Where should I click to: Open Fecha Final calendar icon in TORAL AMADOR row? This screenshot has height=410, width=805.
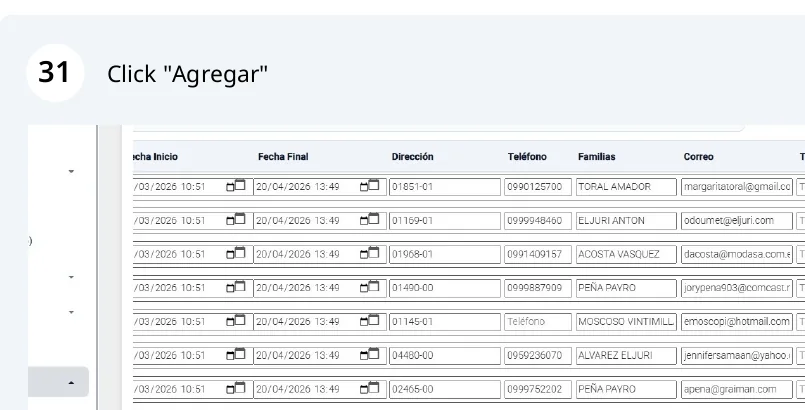[x=370, y=186]
